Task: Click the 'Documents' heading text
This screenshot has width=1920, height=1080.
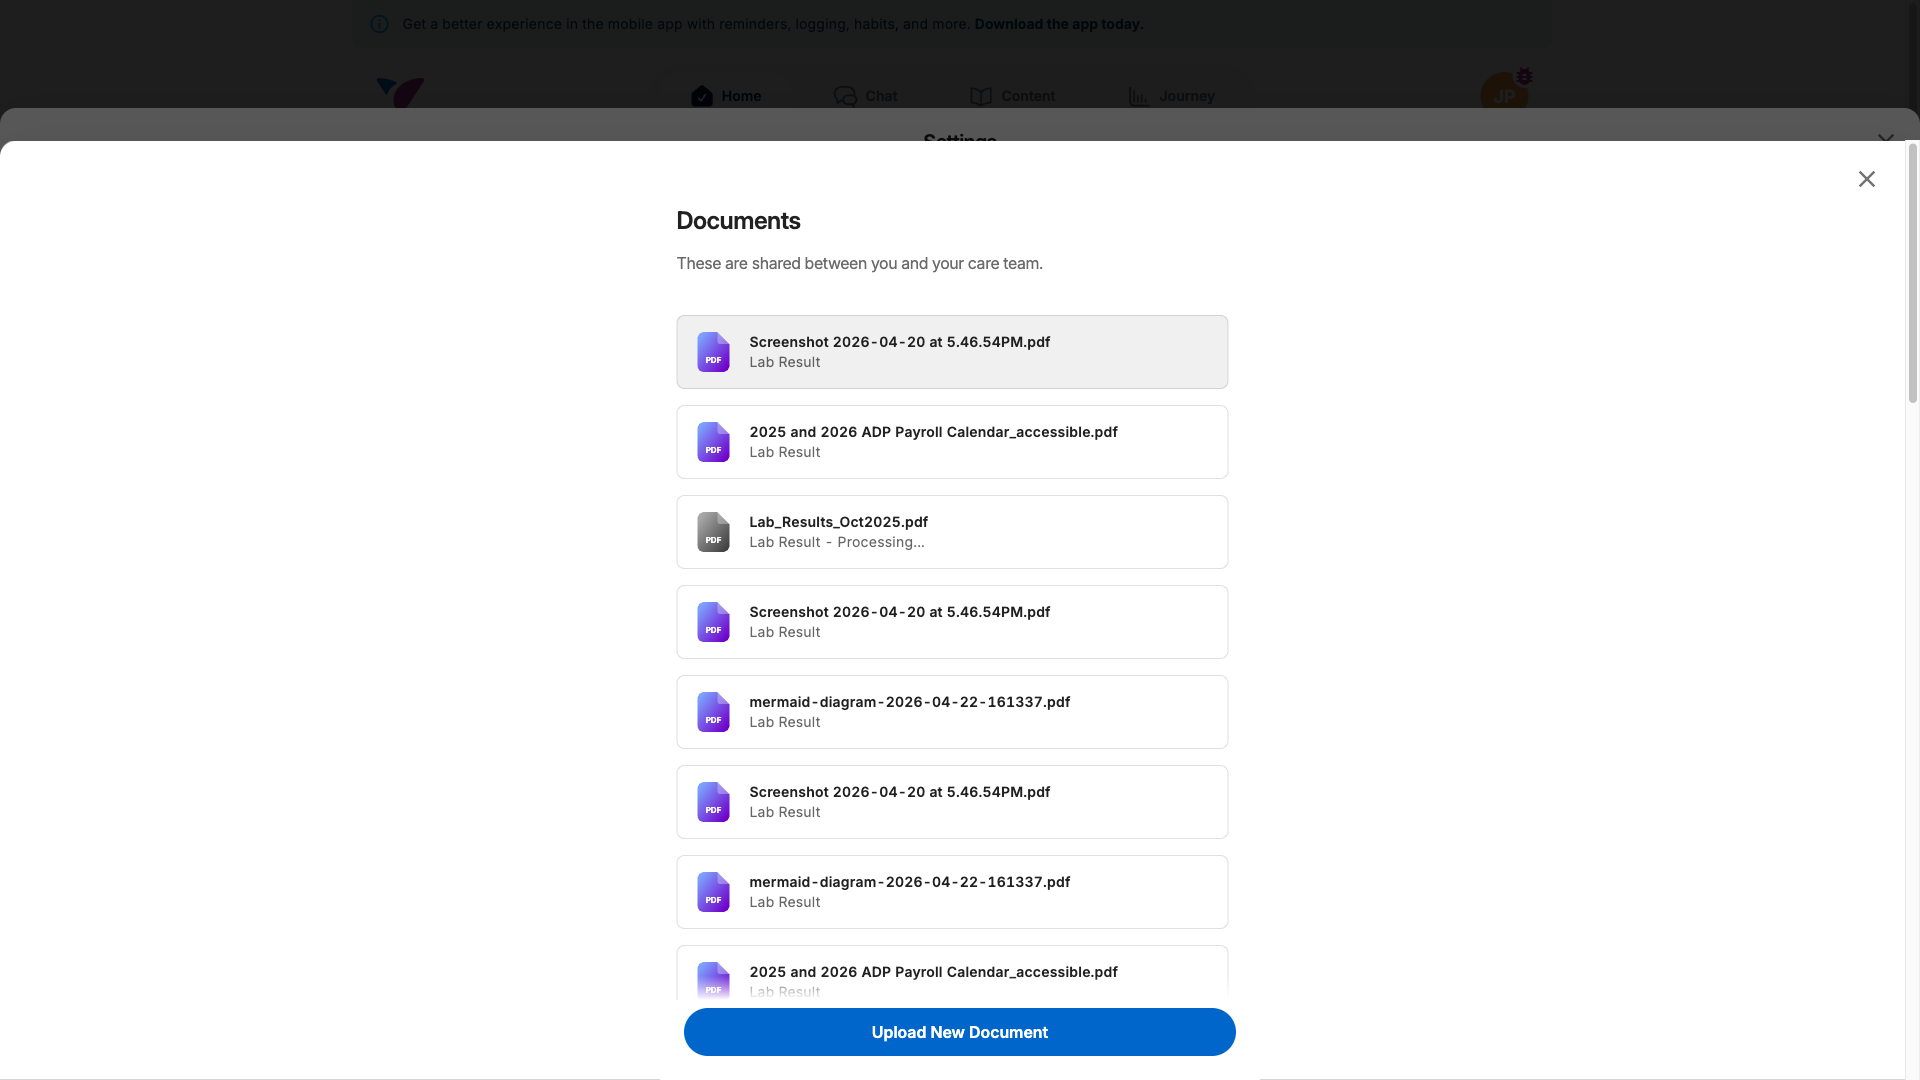Action: (738, 221)
